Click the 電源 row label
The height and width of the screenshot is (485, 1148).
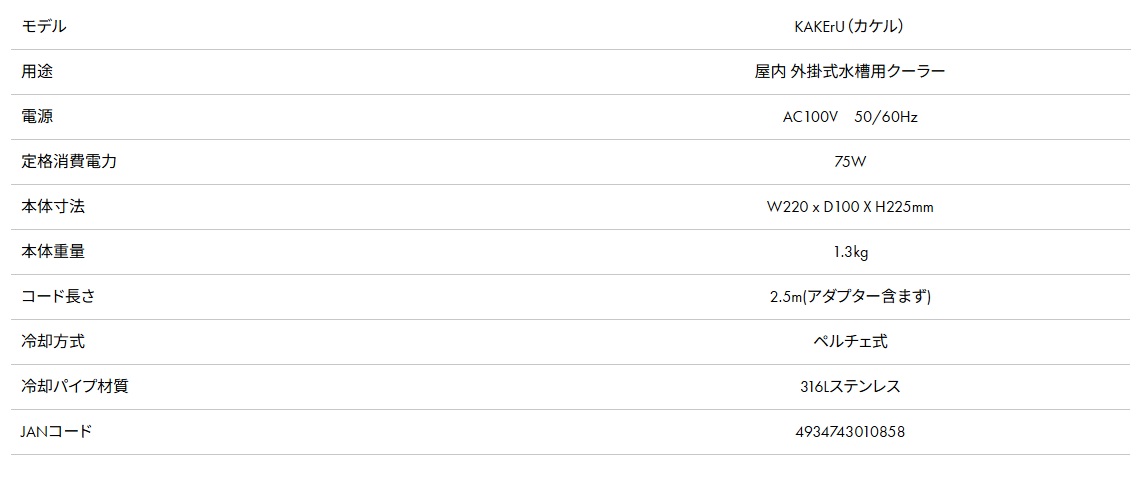tap(37, 116)
